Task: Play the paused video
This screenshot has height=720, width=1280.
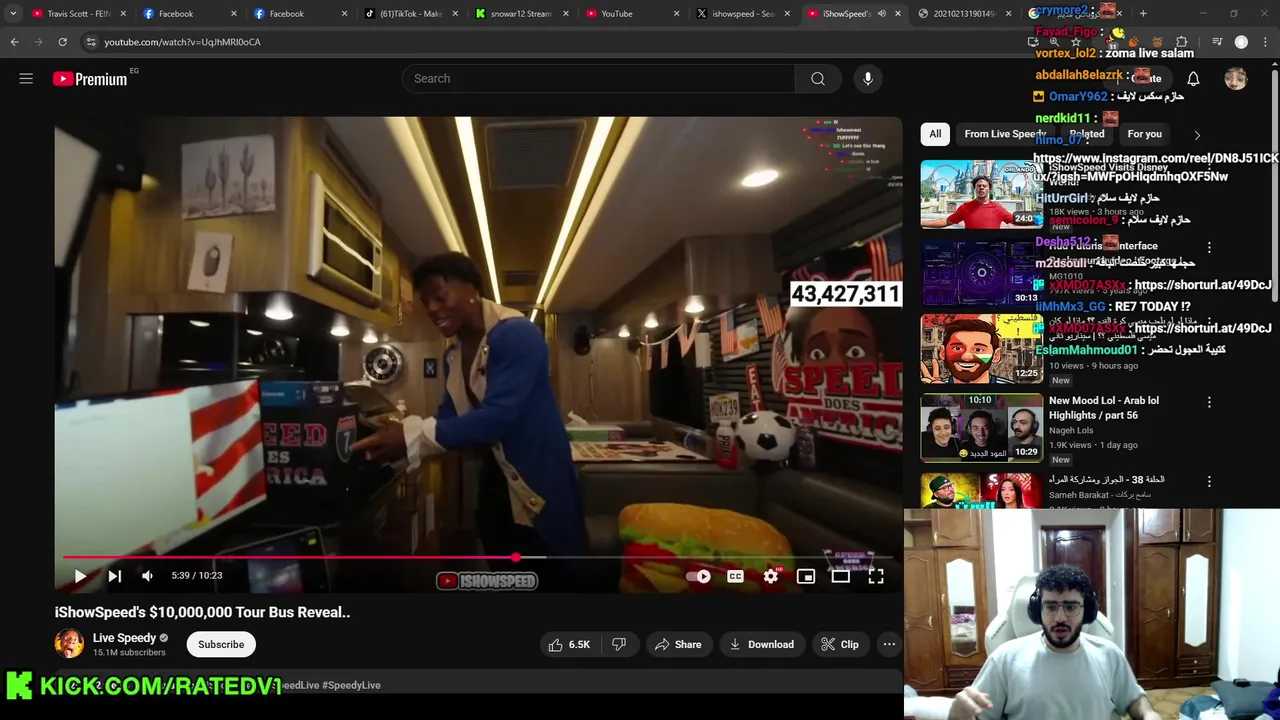Action: 80,576
